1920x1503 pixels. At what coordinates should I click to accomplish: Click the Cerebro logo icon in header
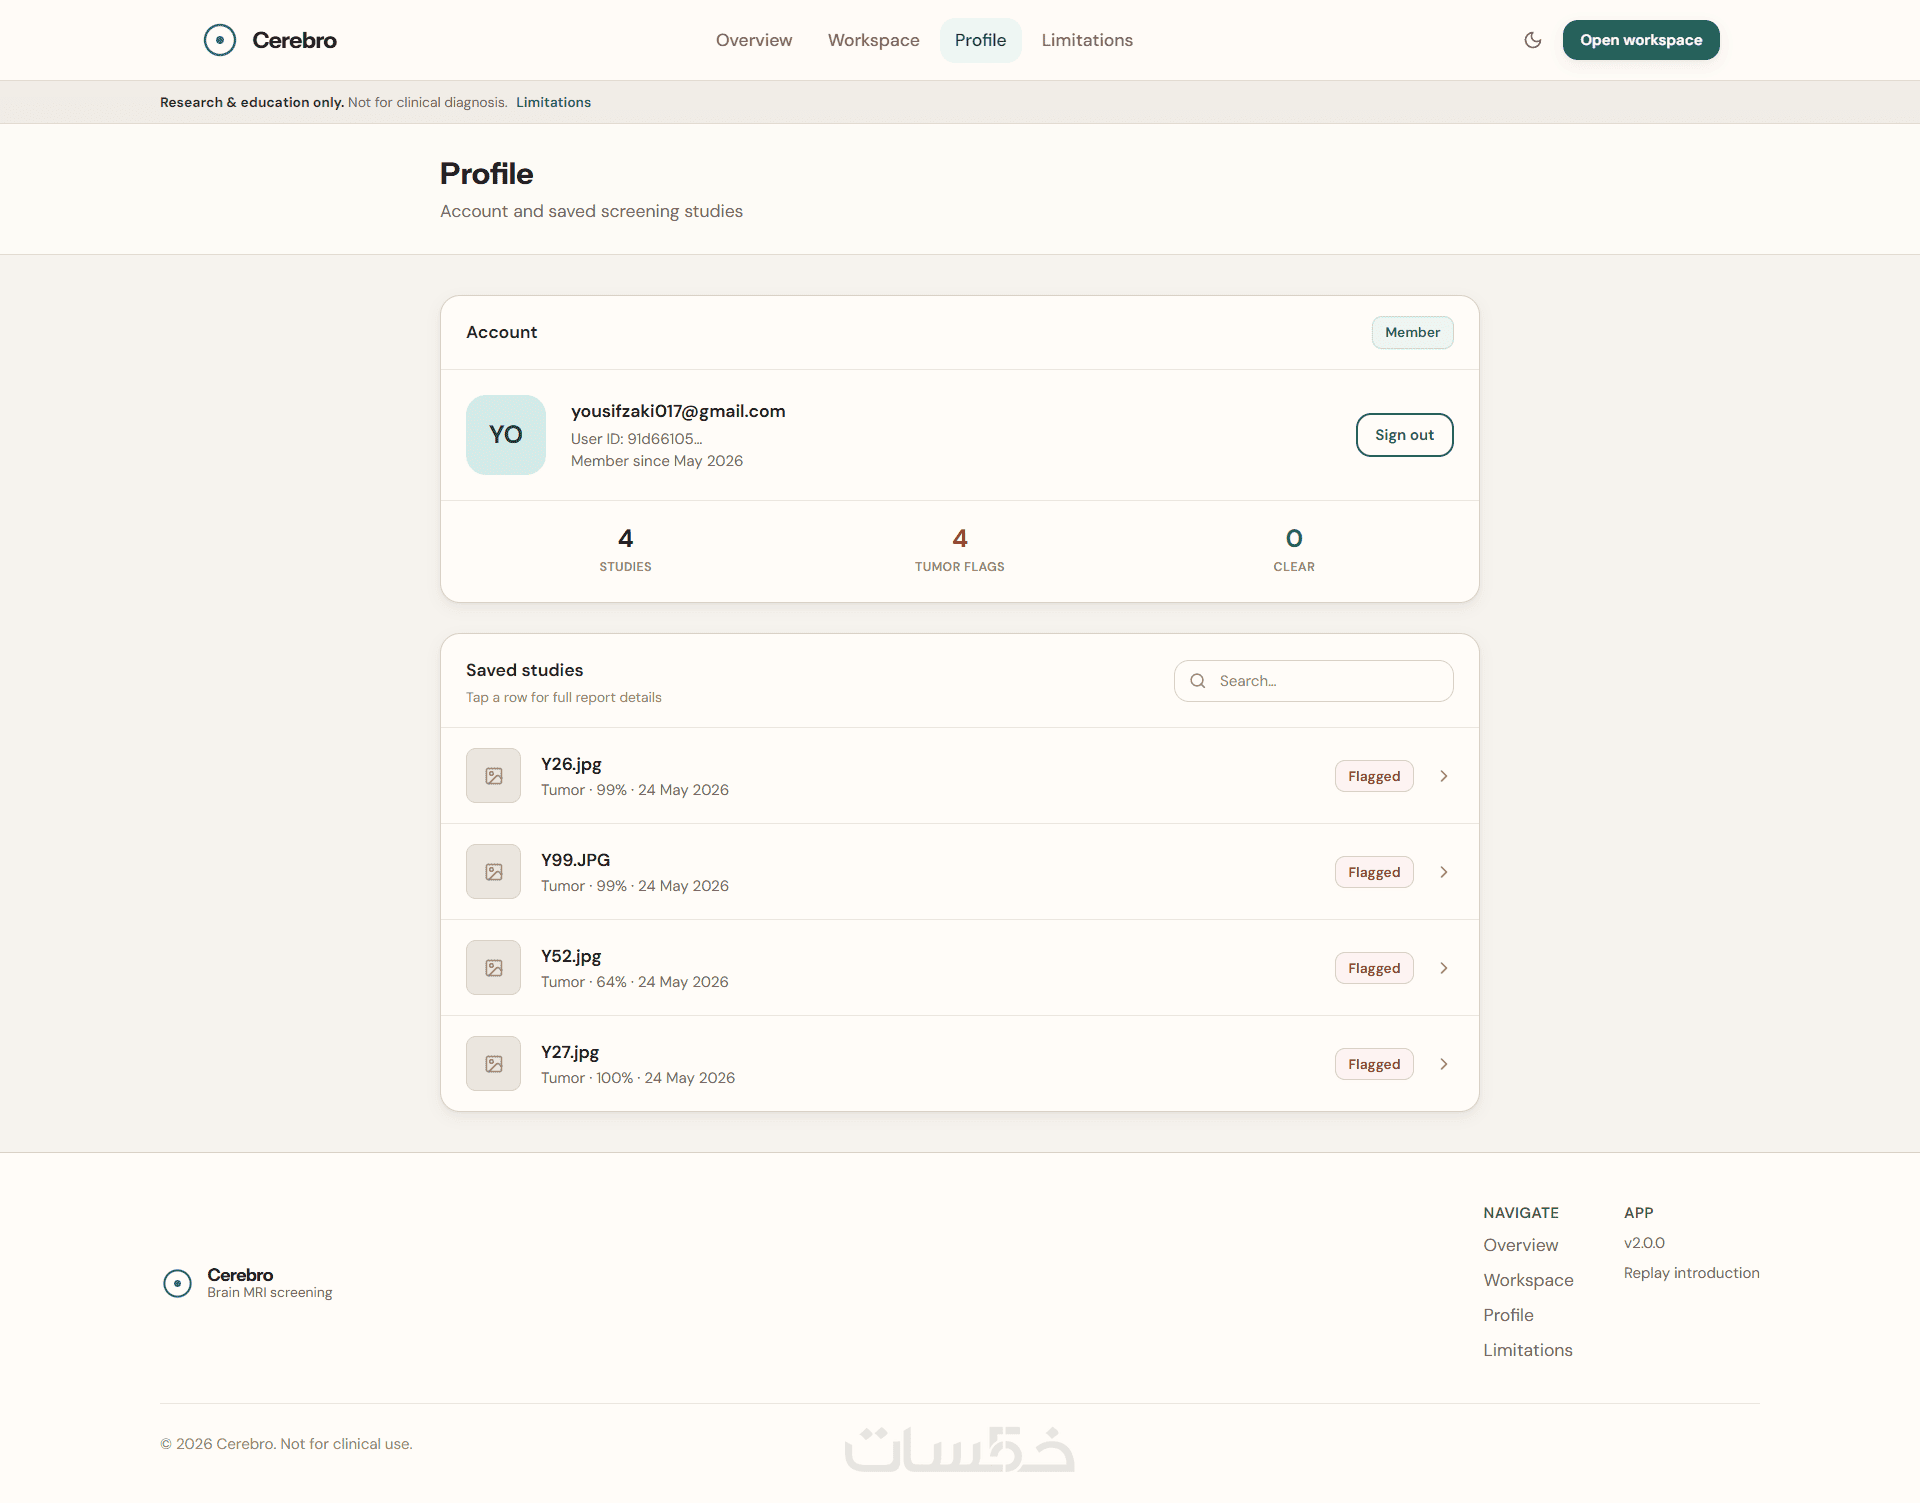(x=220, y=40)
